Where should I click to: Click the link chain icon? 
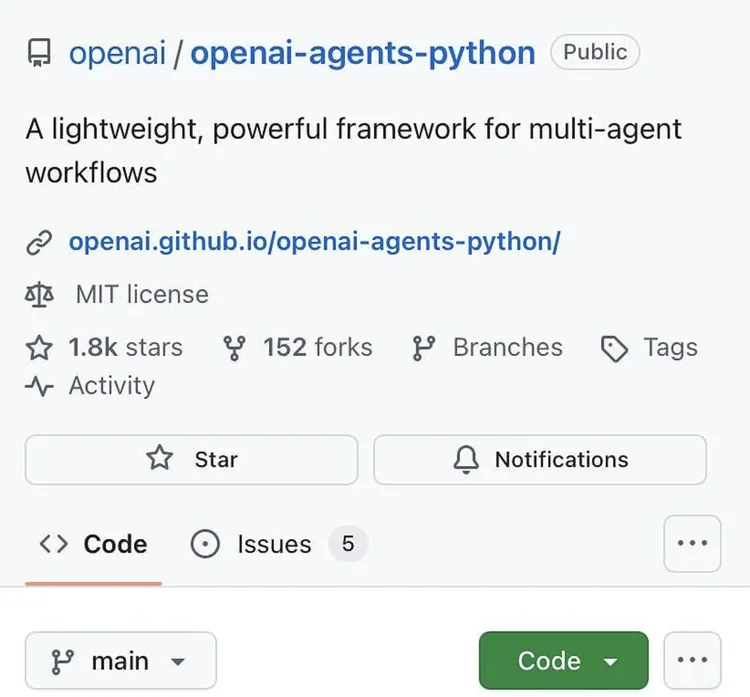click(39, 242)
